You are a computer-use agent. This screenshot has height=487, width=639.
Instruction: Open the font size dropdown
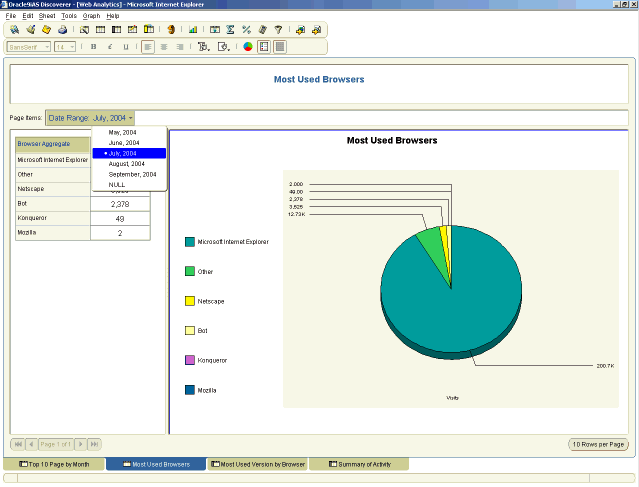(x=65, y=47)
